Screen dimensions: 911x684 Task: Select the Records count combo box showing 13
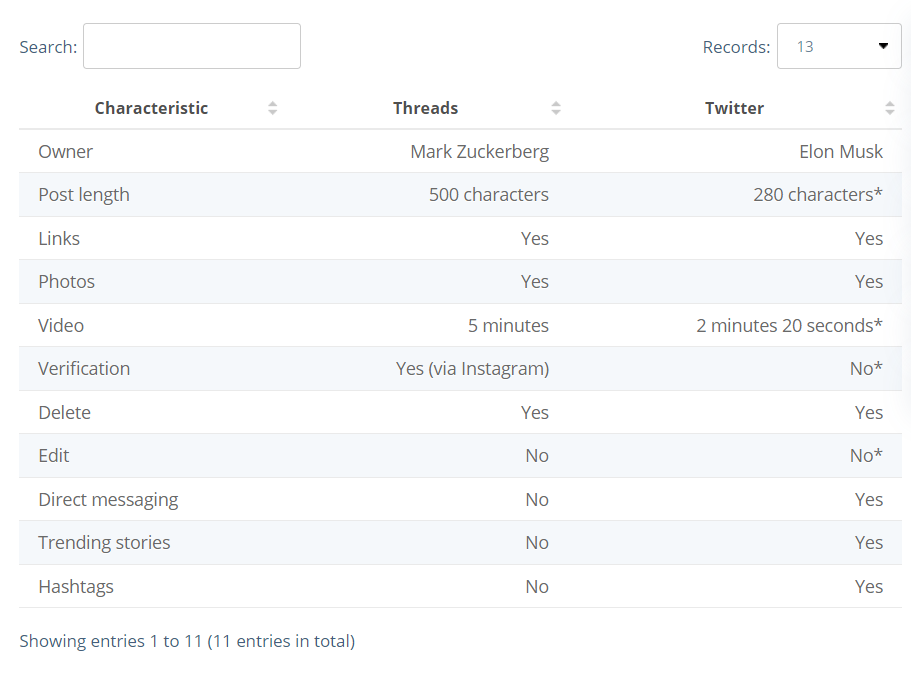839,46
